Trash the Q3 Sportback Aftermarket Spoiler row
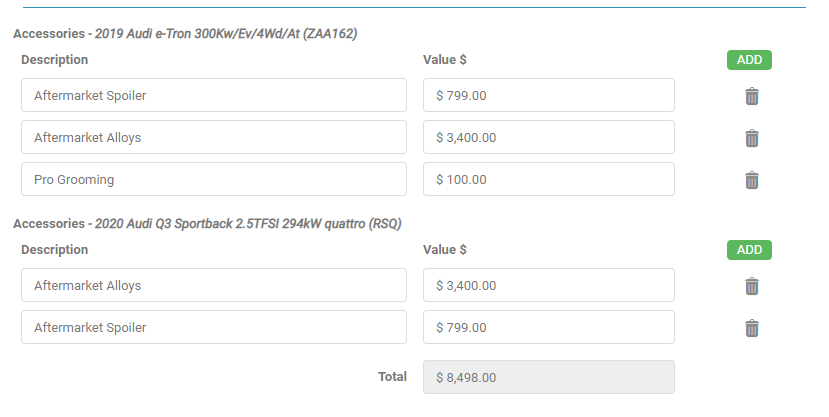Screen dimensions: 829x417 point(752,328)
